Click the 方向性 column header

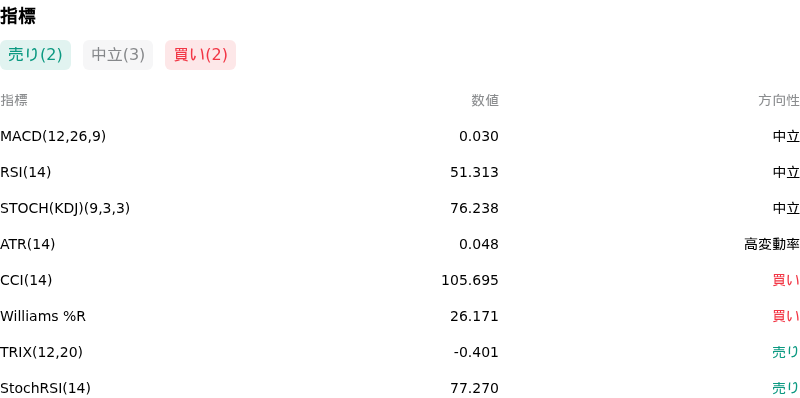(779, 101)
